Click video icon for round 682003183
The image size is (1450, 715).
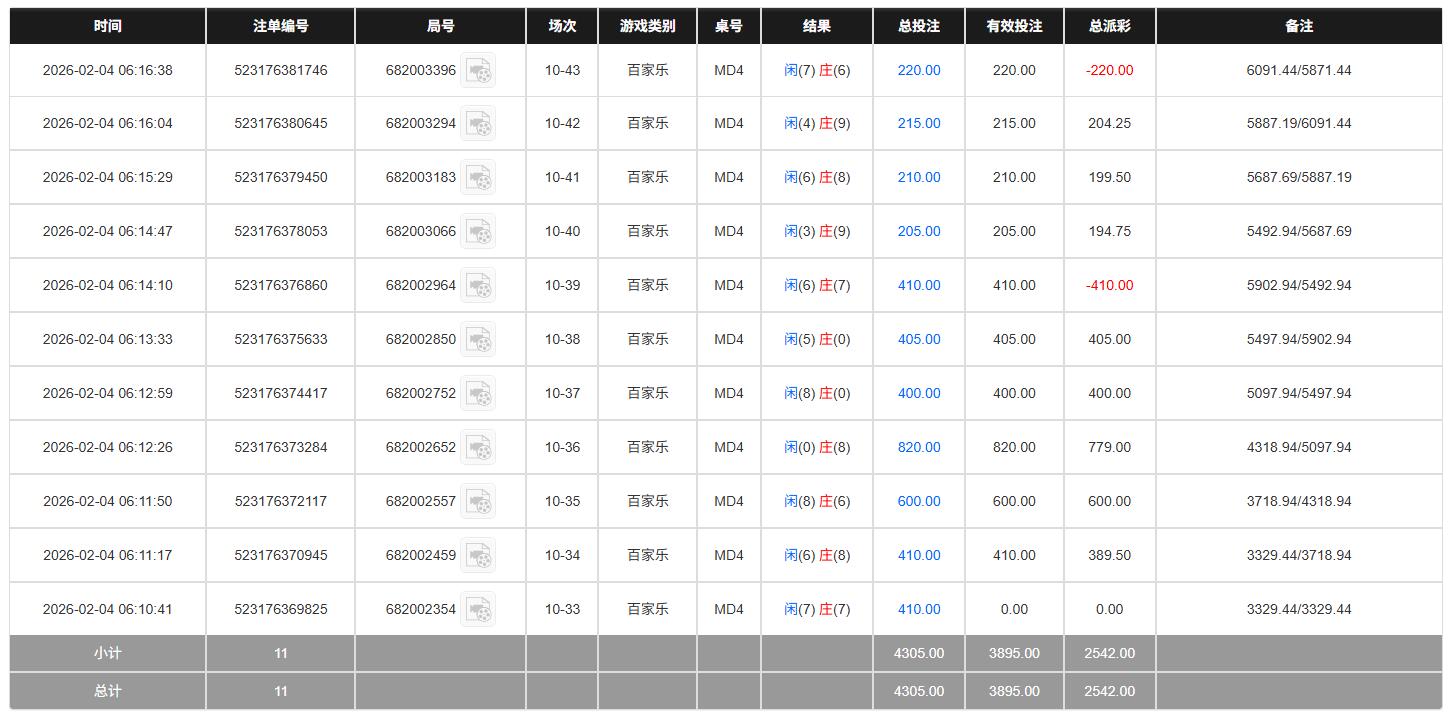pos(478,178)
